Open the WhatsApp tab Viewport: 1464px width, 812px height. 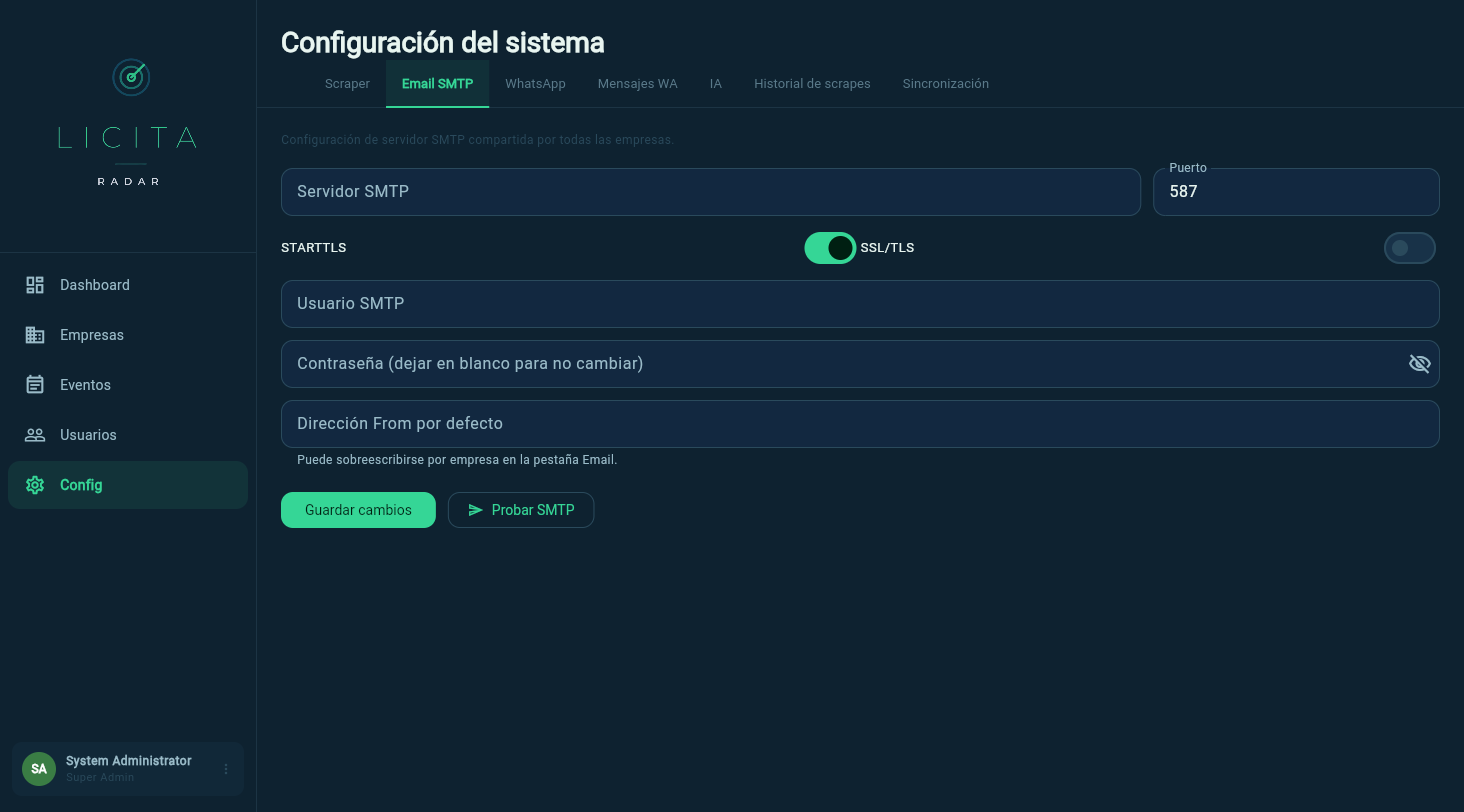(x=535, y=84)
